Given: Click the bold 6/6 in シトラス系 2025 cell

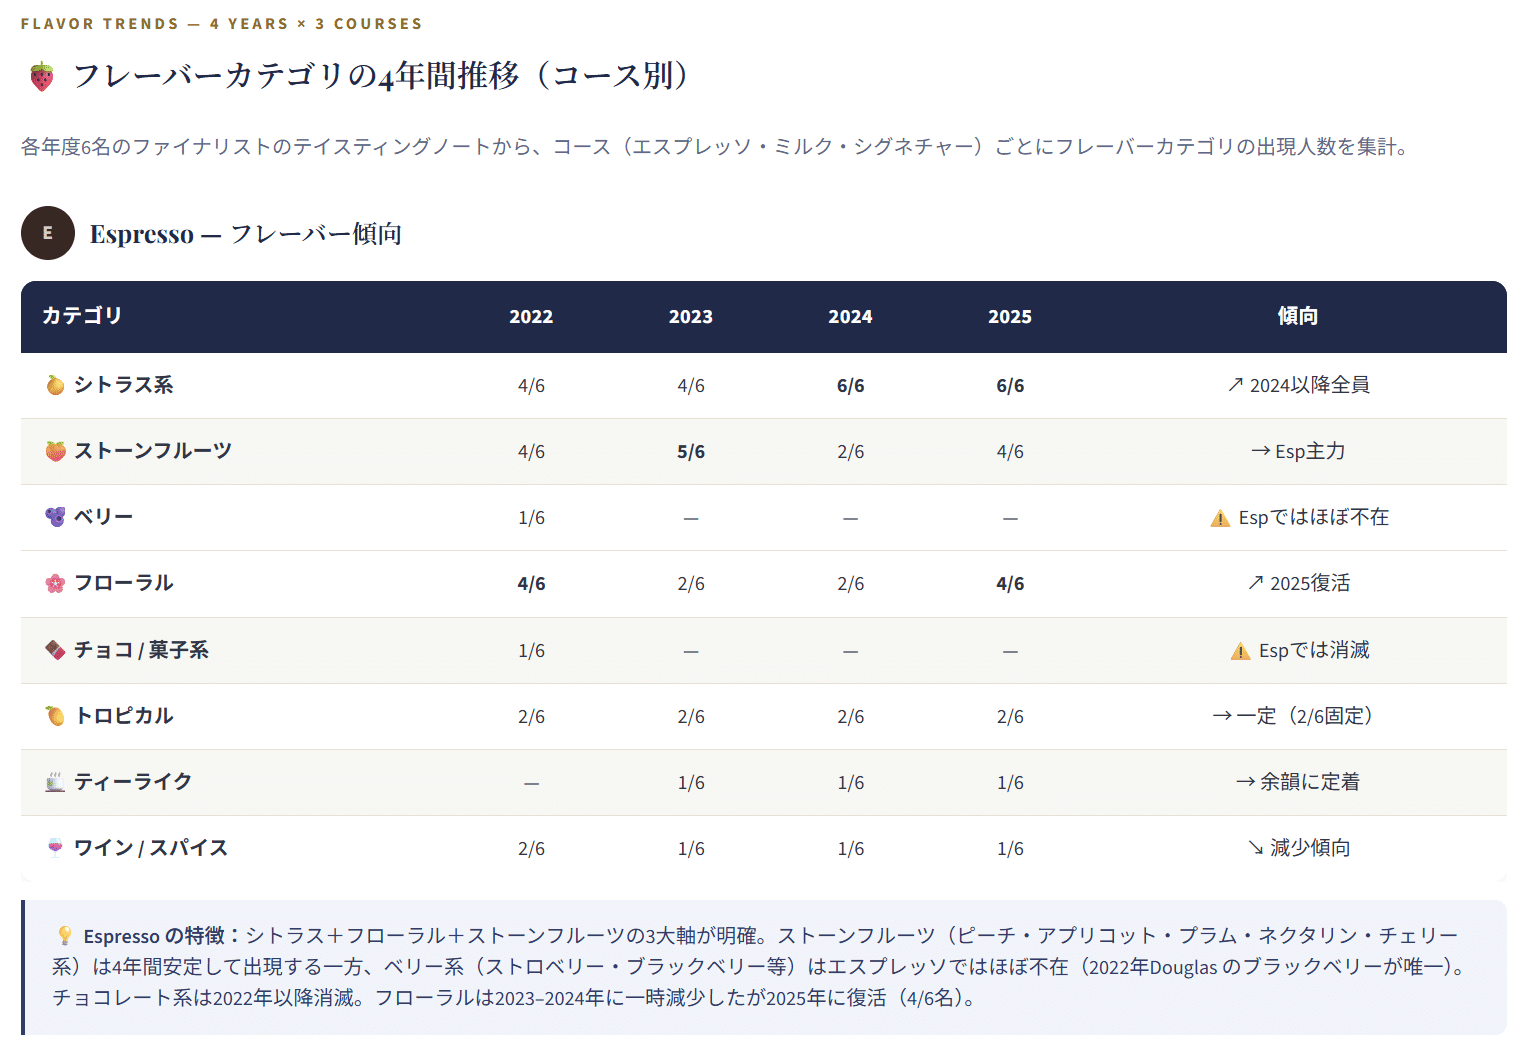Looking at the screenshot, I should point(1010,386).
